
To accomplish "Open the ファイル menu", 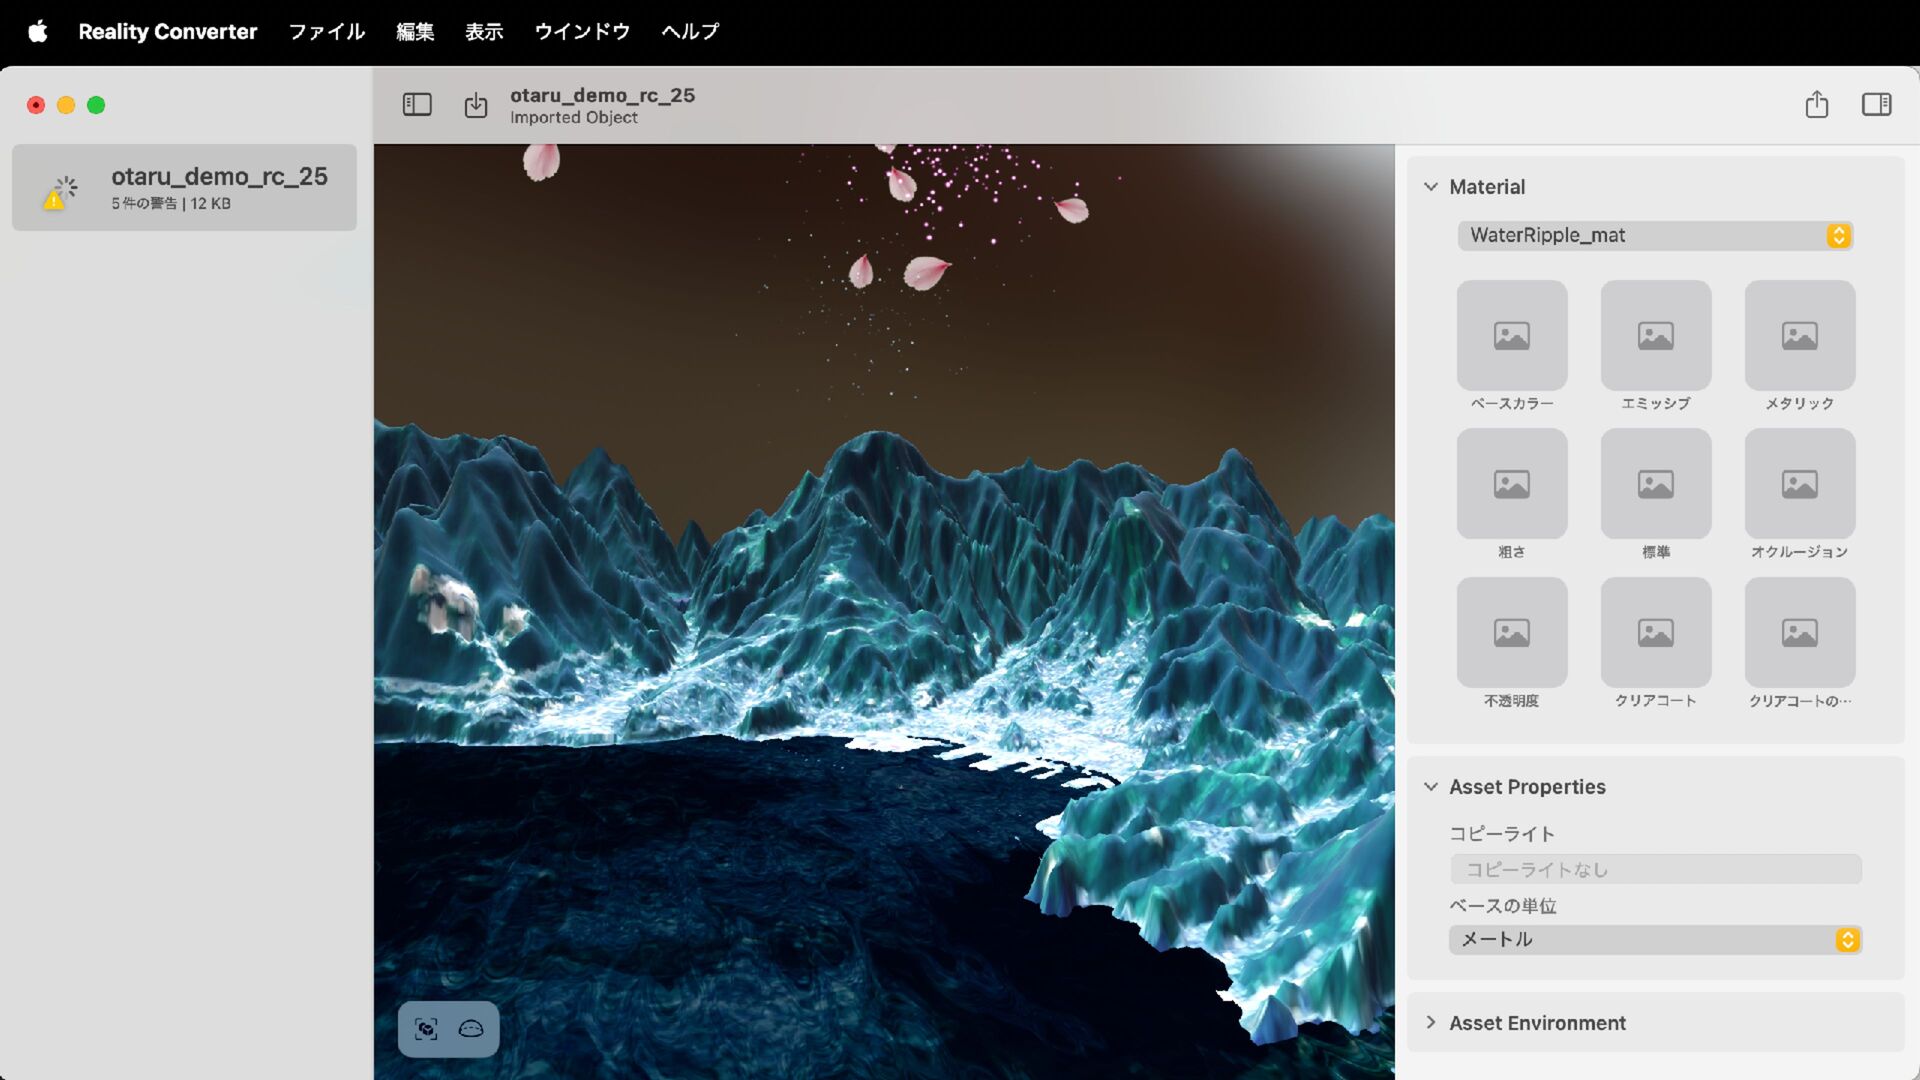I will click(326, 31).
